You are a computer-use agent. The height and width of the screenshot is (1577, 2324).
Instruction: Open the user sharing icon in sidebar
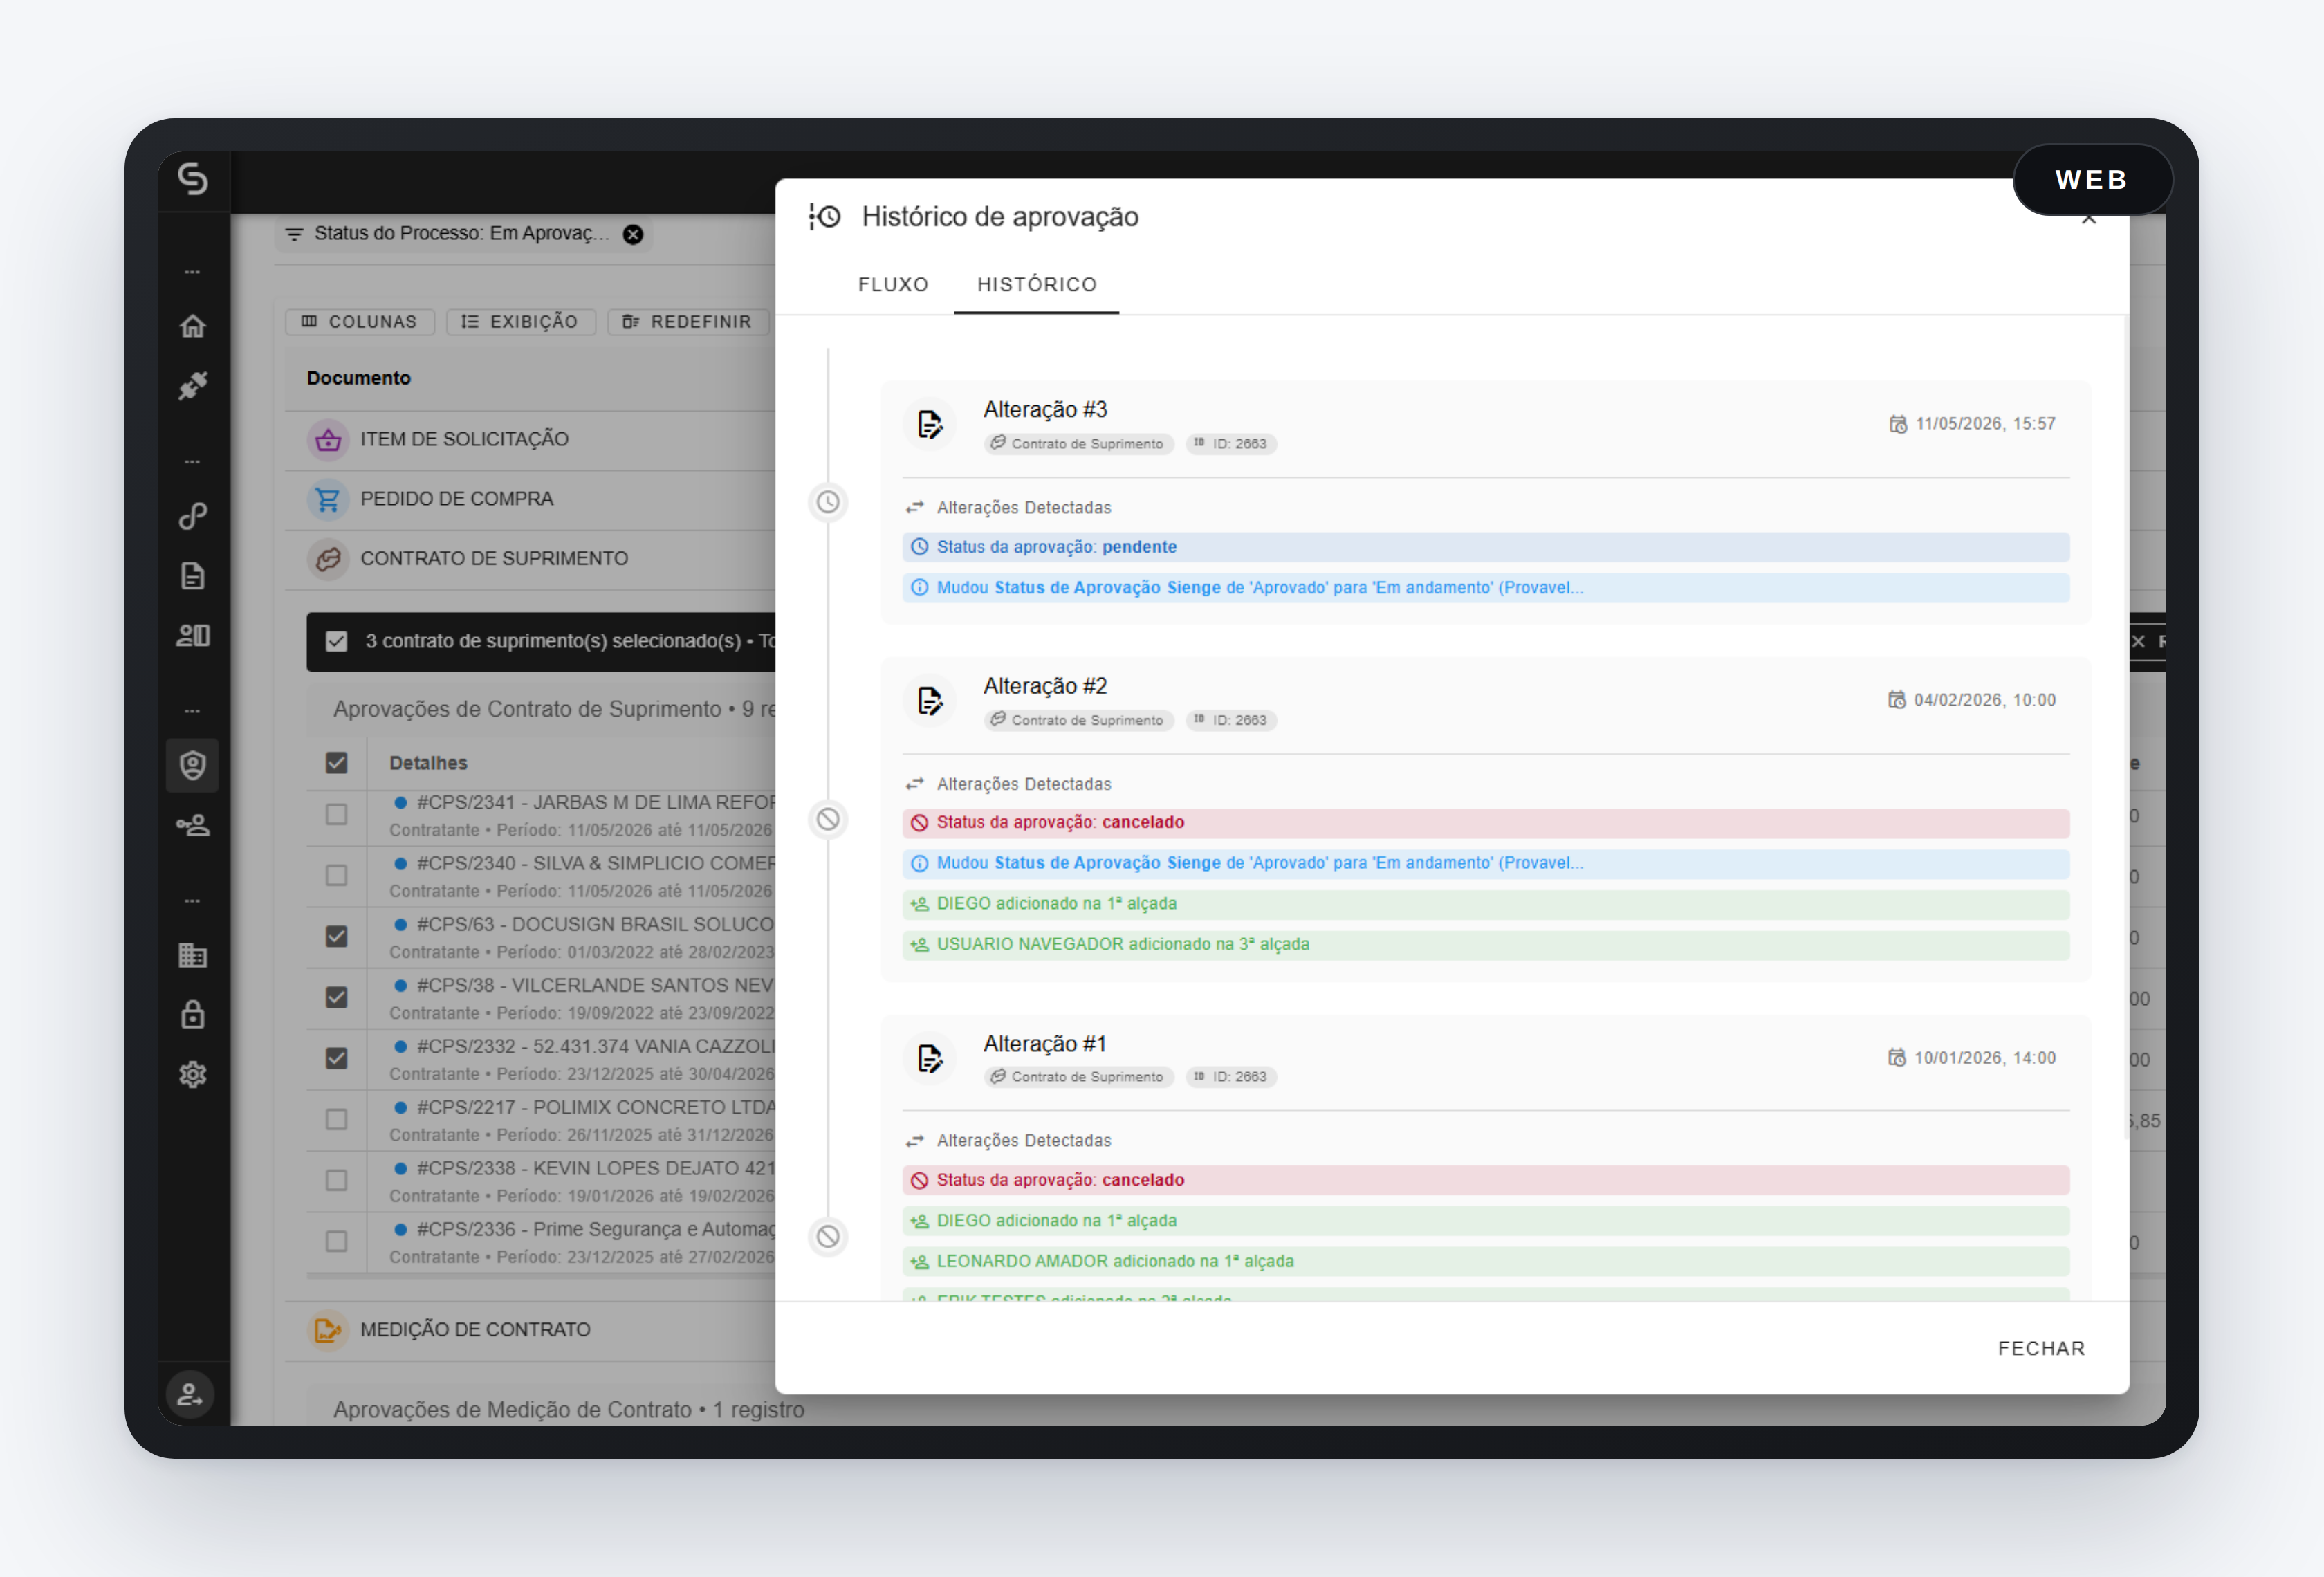pyautogui.click(x=193, y=826)
